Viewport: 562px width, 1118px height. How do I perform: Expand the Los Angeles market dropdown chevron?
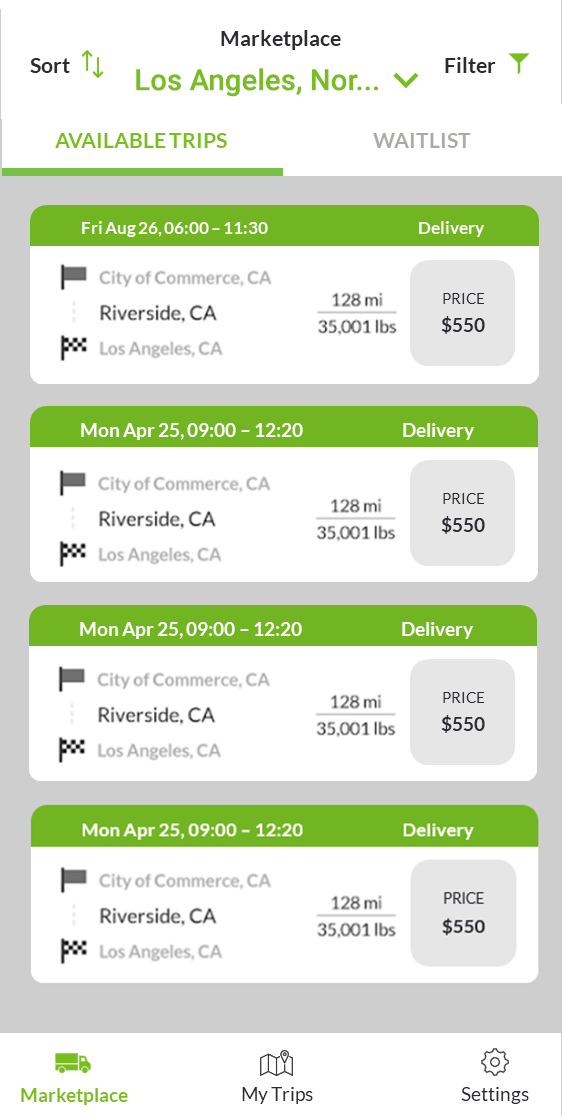[406, 81]
